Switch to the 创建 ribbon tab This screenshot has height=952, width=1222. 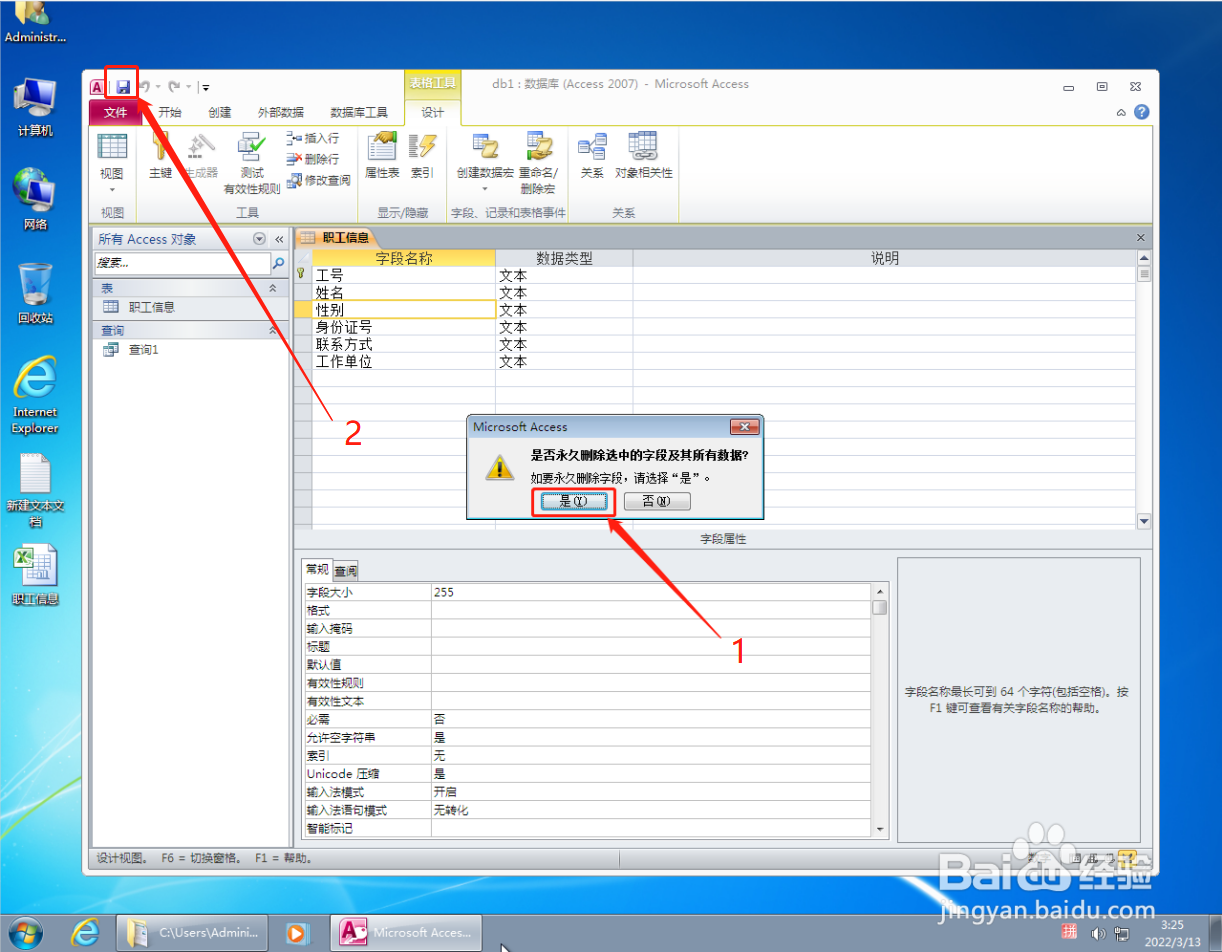click(220, 112)
